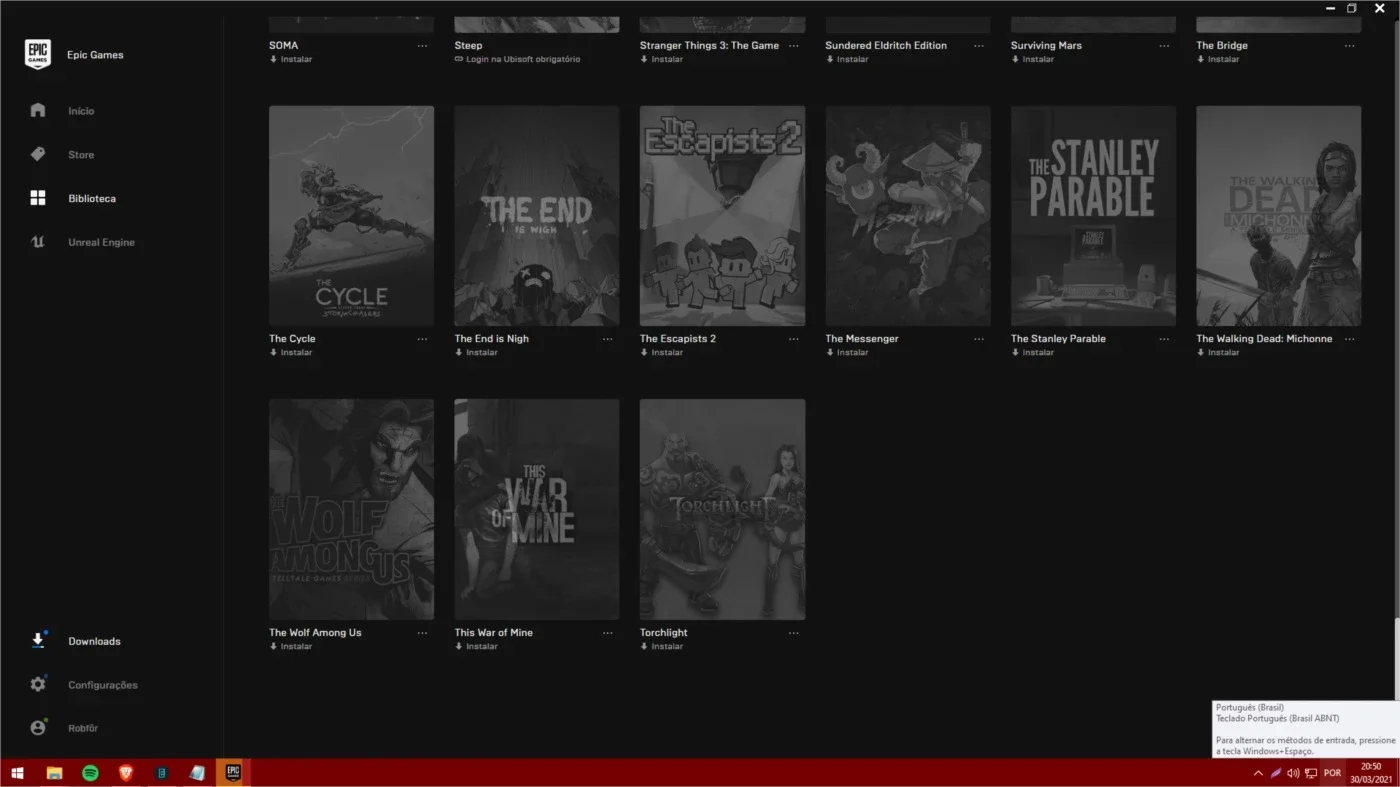Click Instalar under The Wolf Among Us
Screen dimensions: 1400x787
point(291,646)
